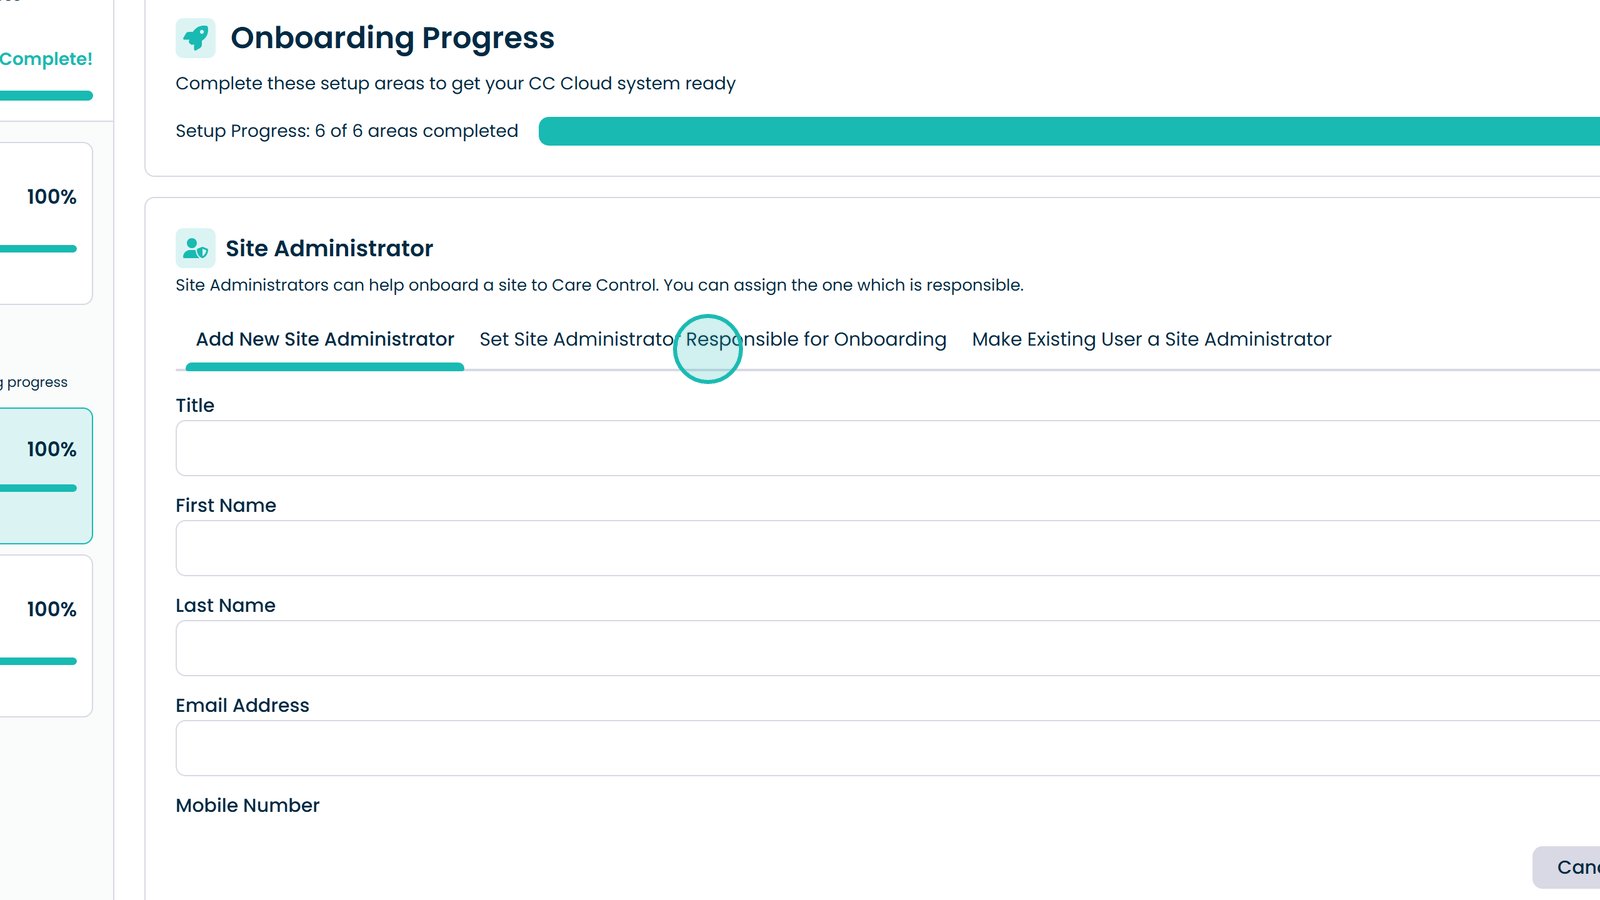Click the Site Administrator section heading
This screenshot has height=900, width=1600.
(329, 248)
